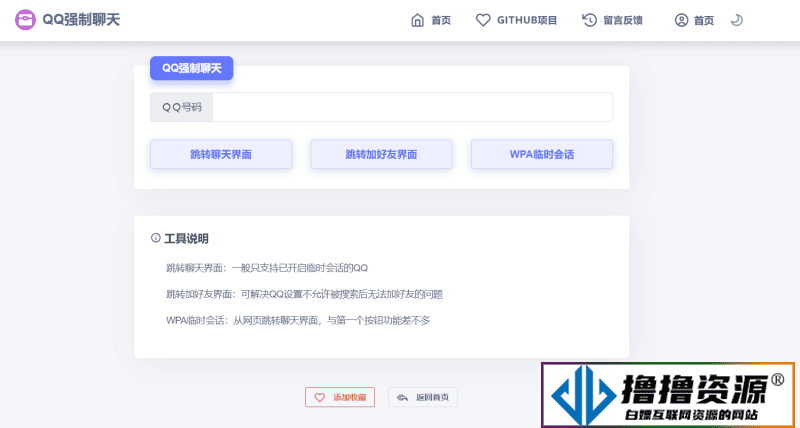The image size is (800, 428).
Task: Open the 留言反馈 menu item
Action: coord(622,20)
